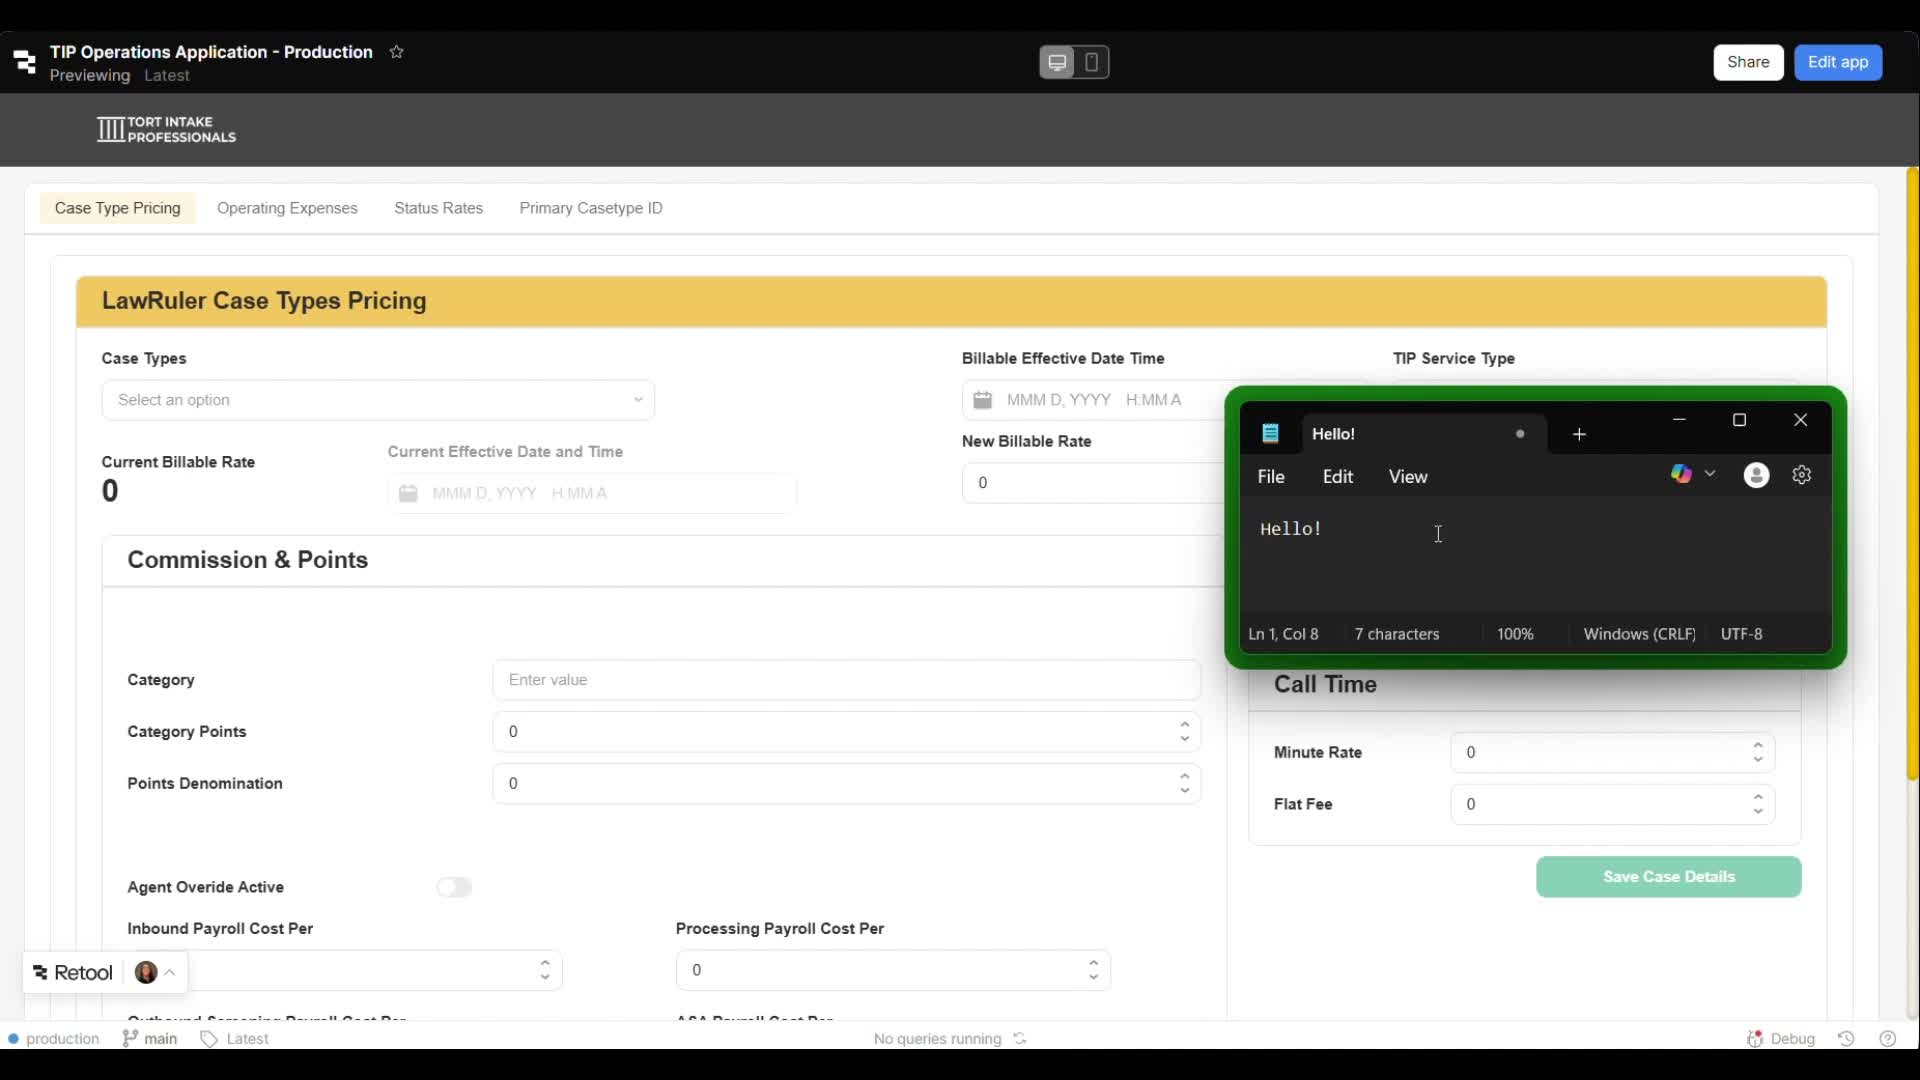Click the Retool home logo icon

click(x=25, y=63)
